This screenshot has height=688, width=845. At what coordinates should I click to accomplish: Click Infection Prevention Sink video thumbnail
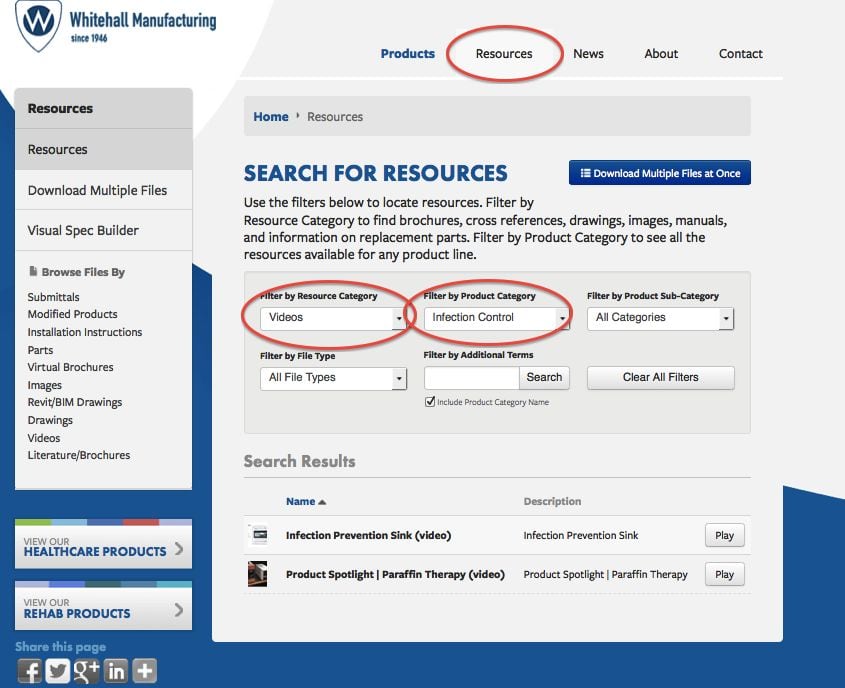[259, 535]
